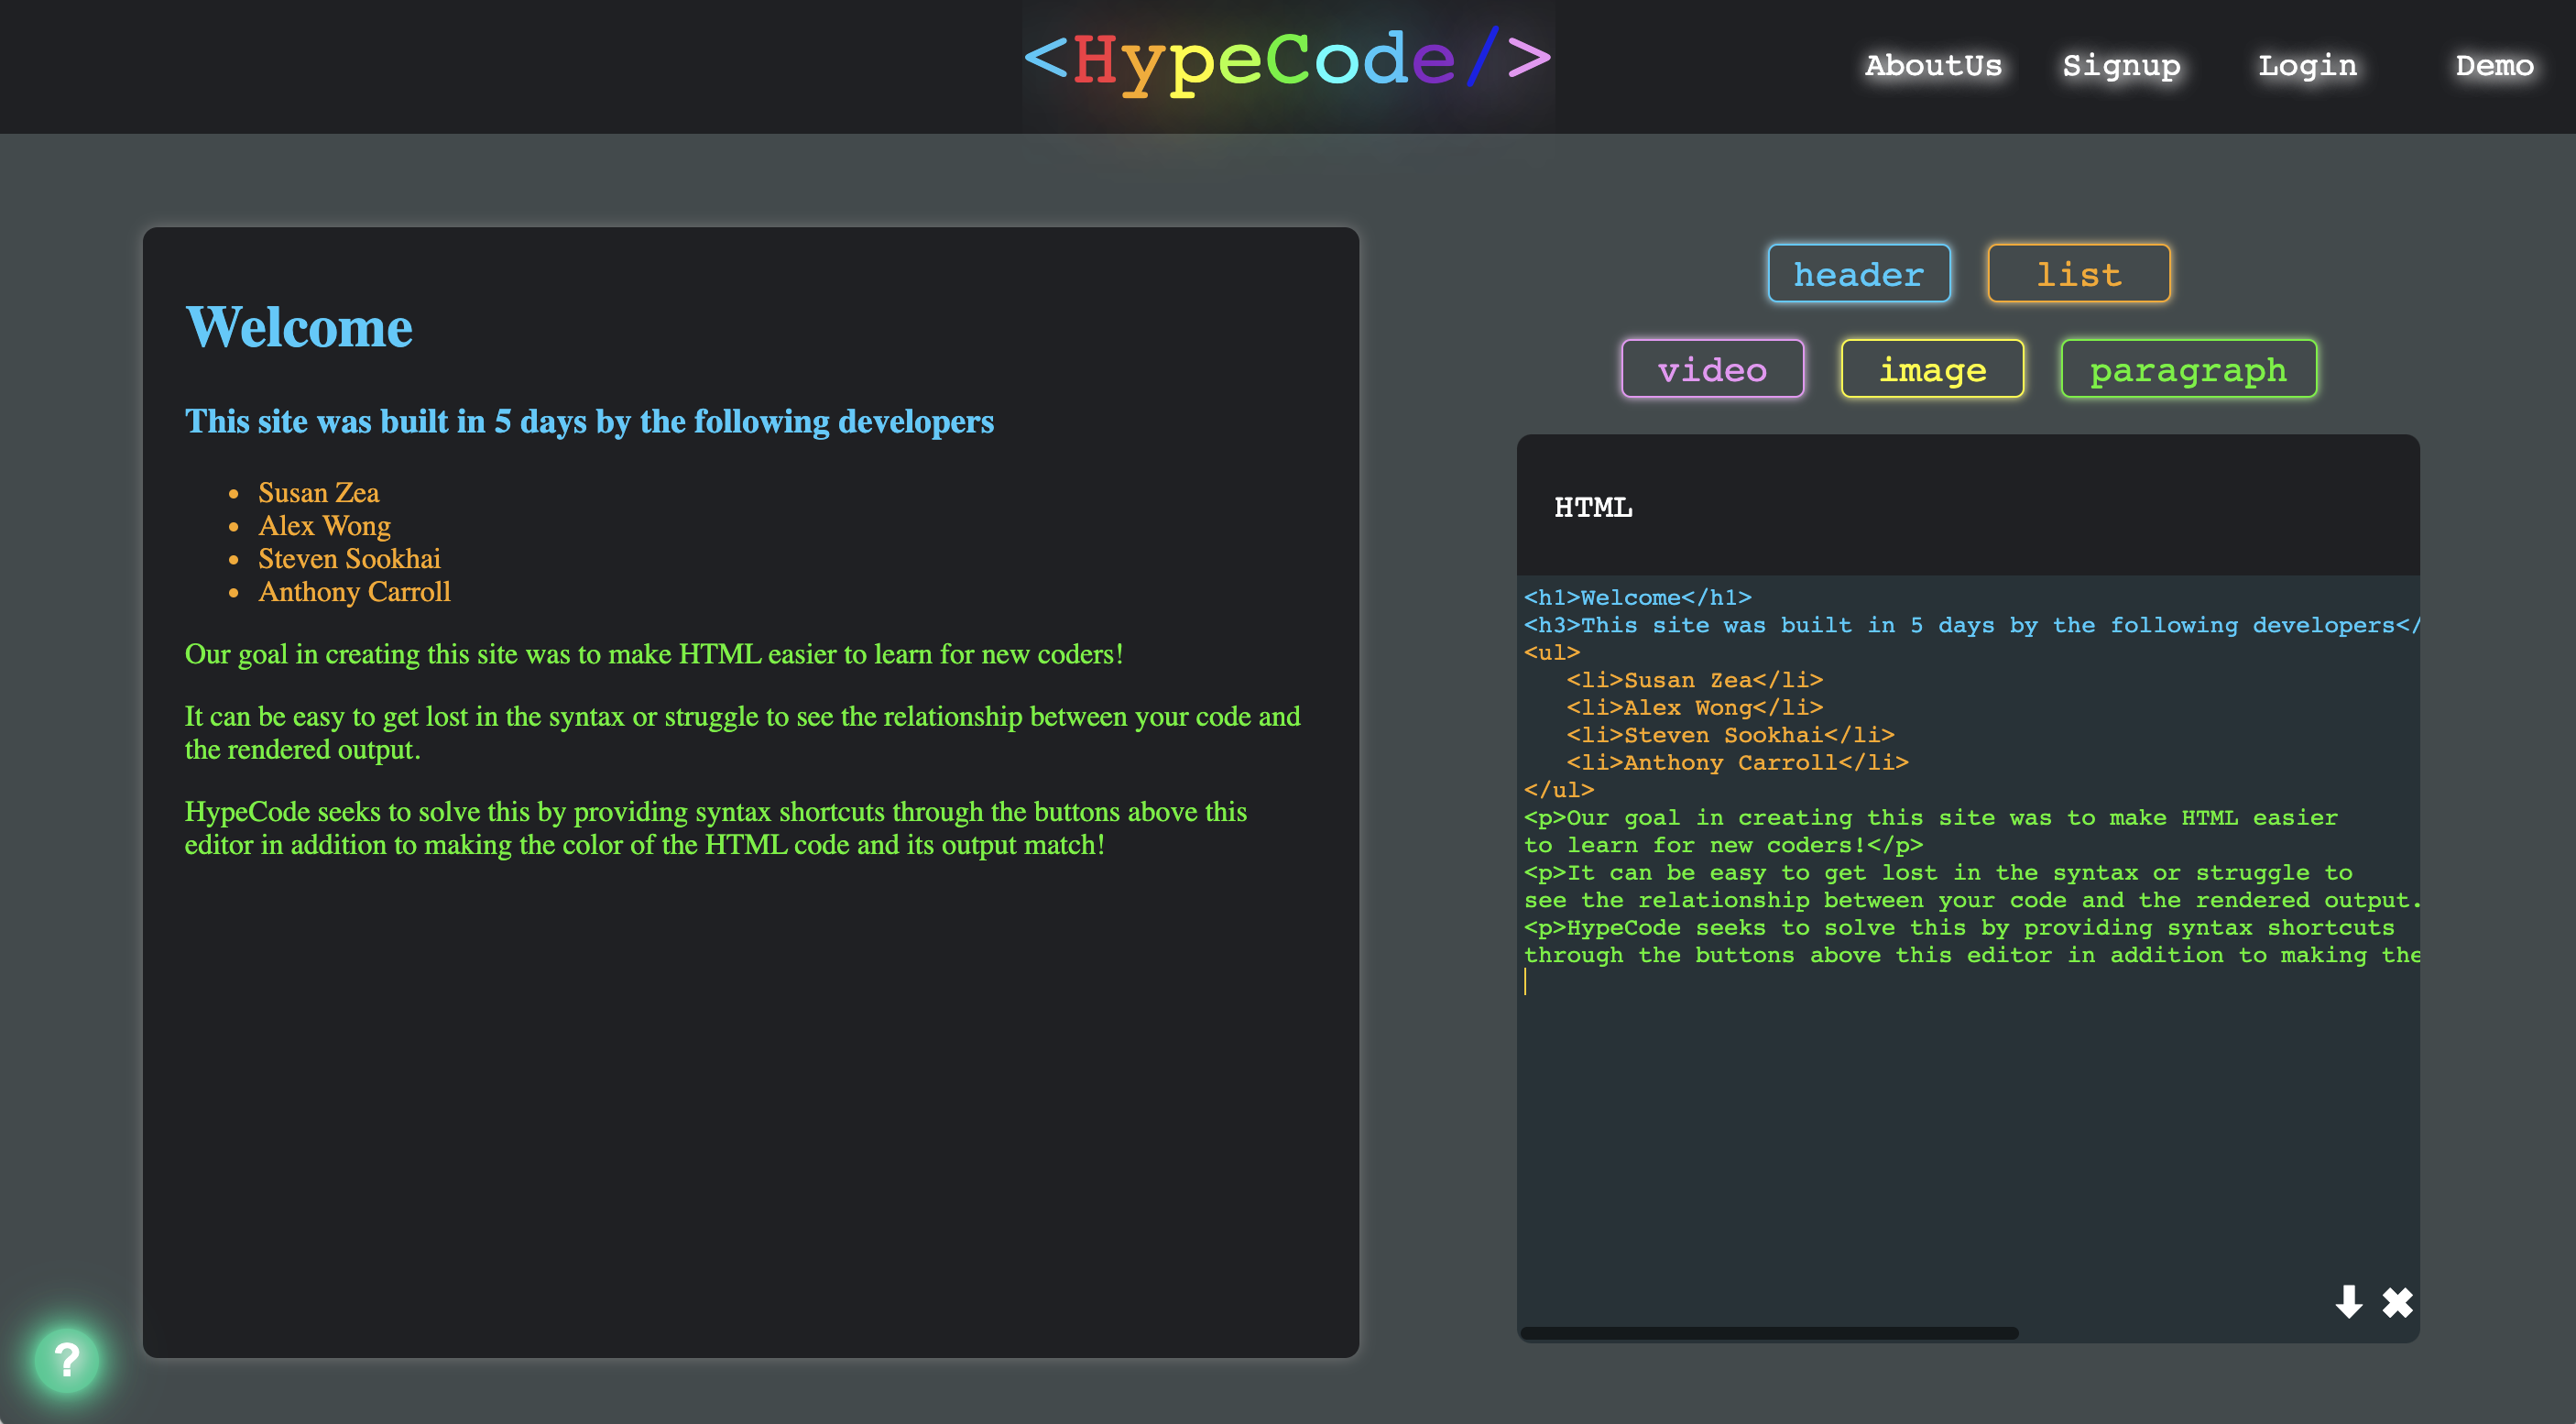Insert a list with the list button
The image size is (2576, 1424).
[2079, 273]
